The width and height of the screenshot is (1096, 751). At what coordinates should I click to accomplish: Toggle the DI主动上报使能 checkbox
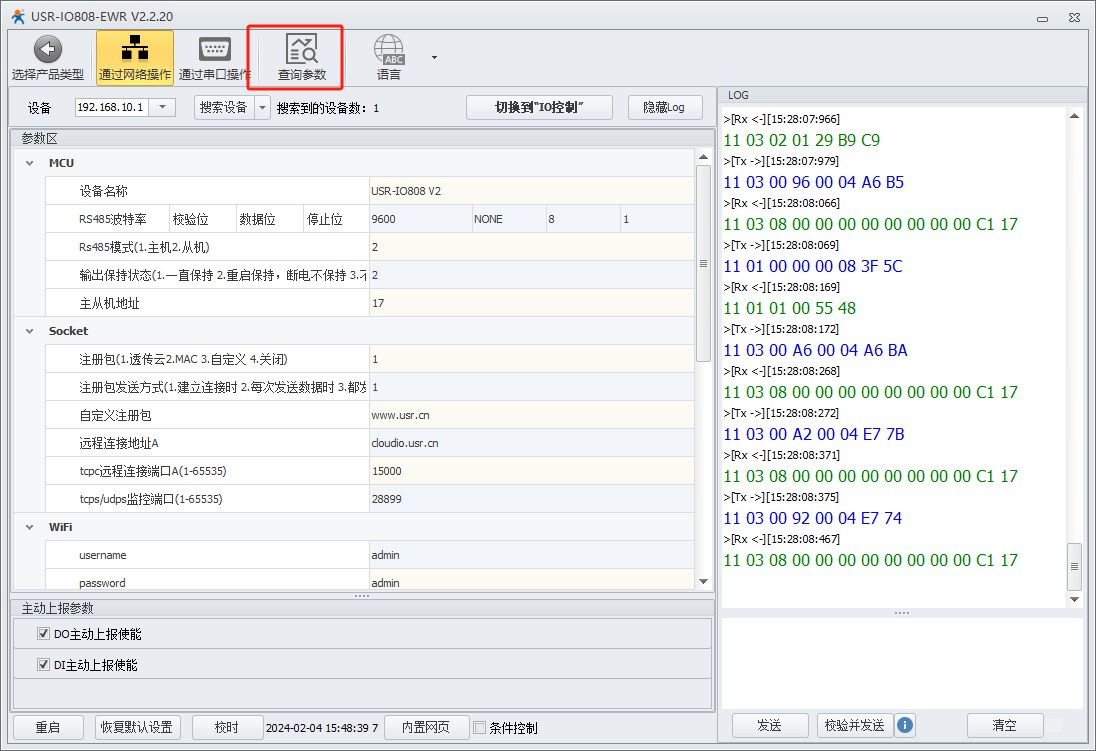pos(43,665)
